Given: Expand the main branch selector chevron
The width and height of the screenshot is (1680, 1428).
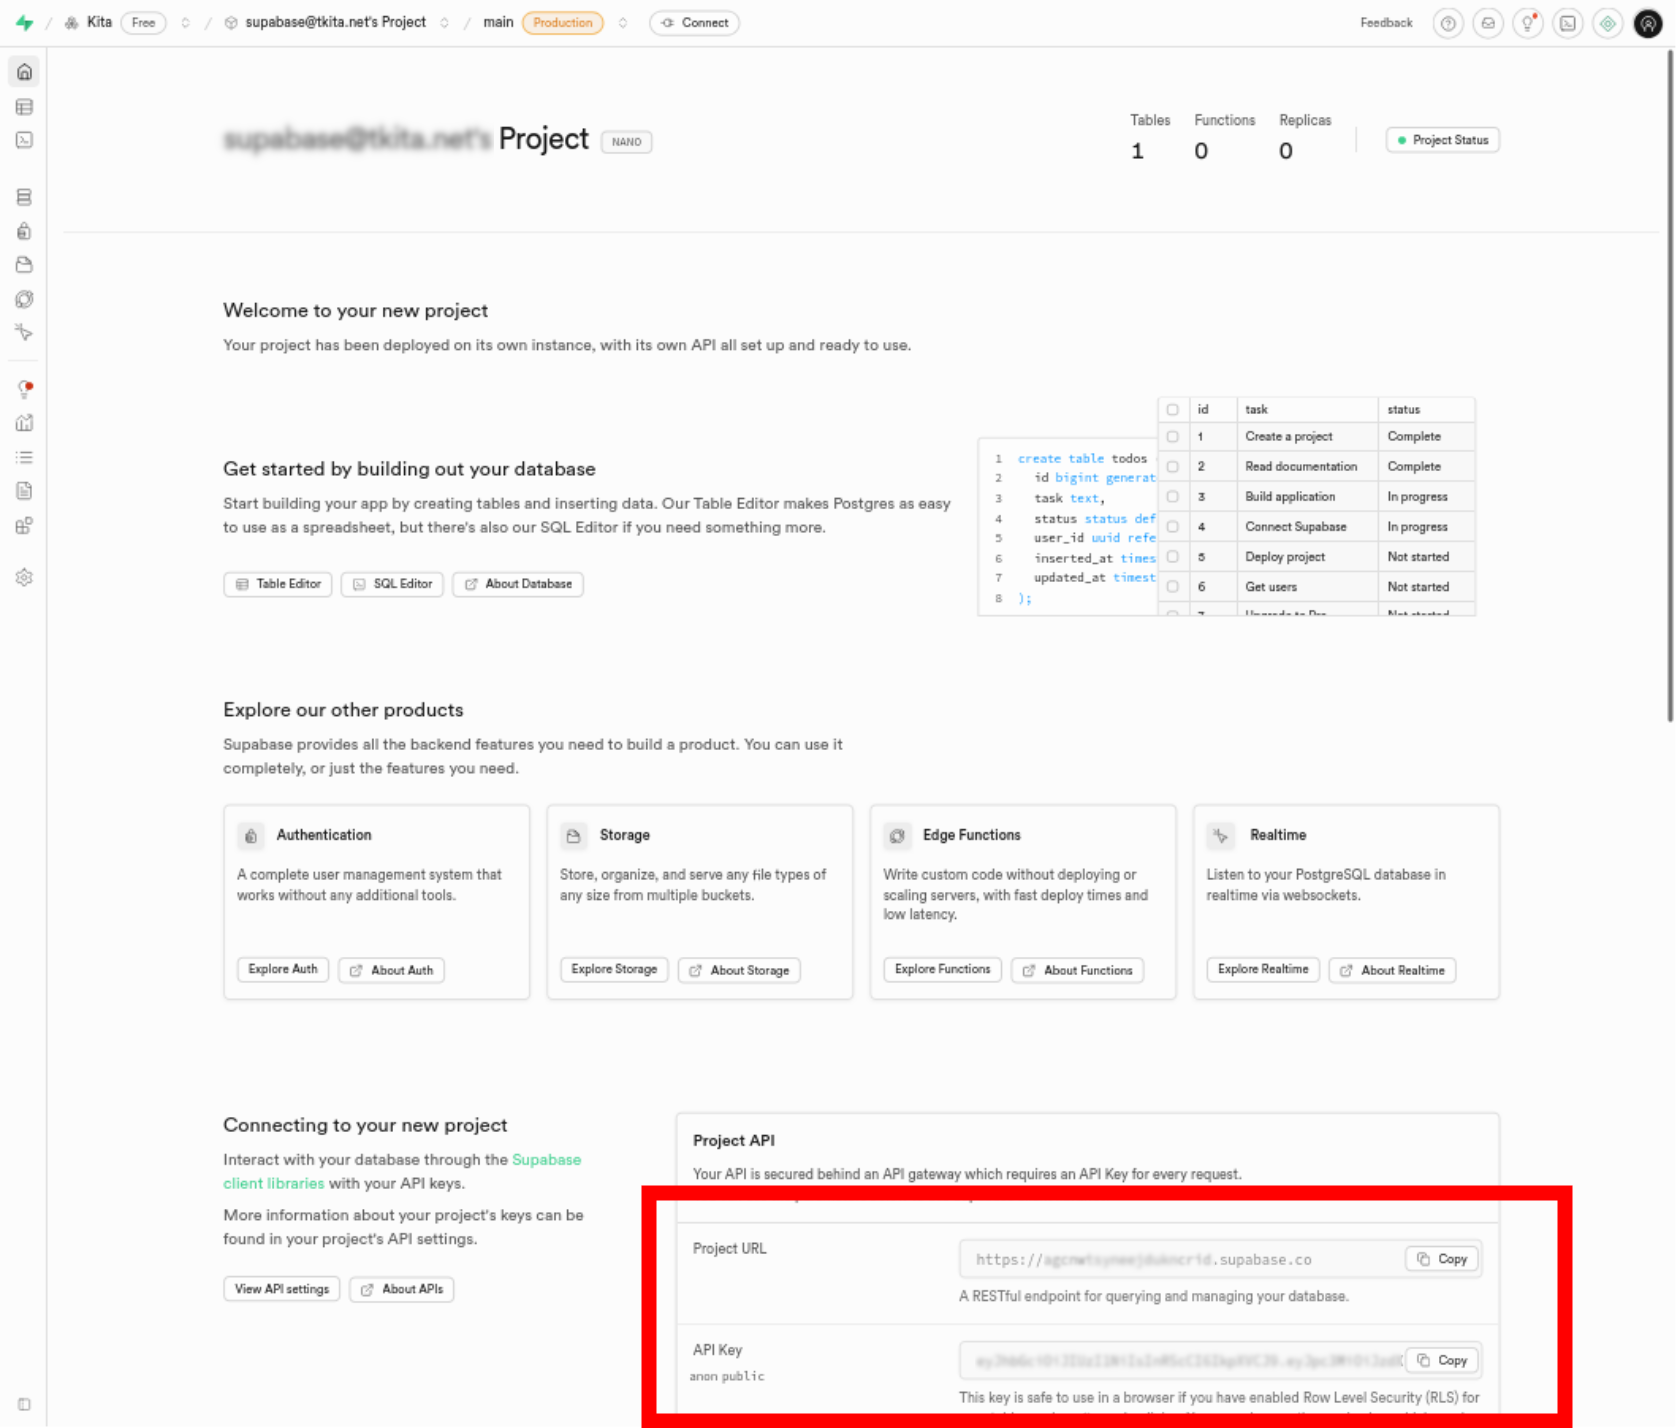Looking at the screenshot, I should (622, 23).
